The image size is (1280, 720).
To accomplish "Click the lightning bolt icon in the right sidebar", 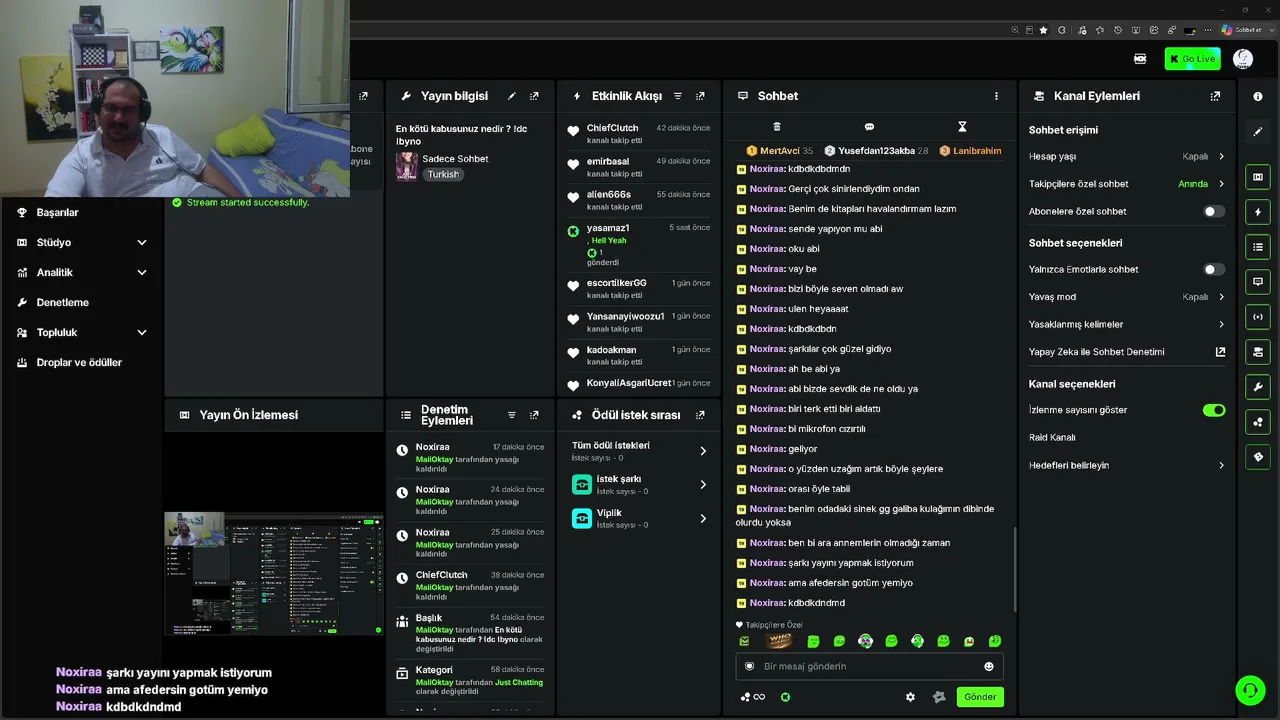I will (x=1258, y=212).
